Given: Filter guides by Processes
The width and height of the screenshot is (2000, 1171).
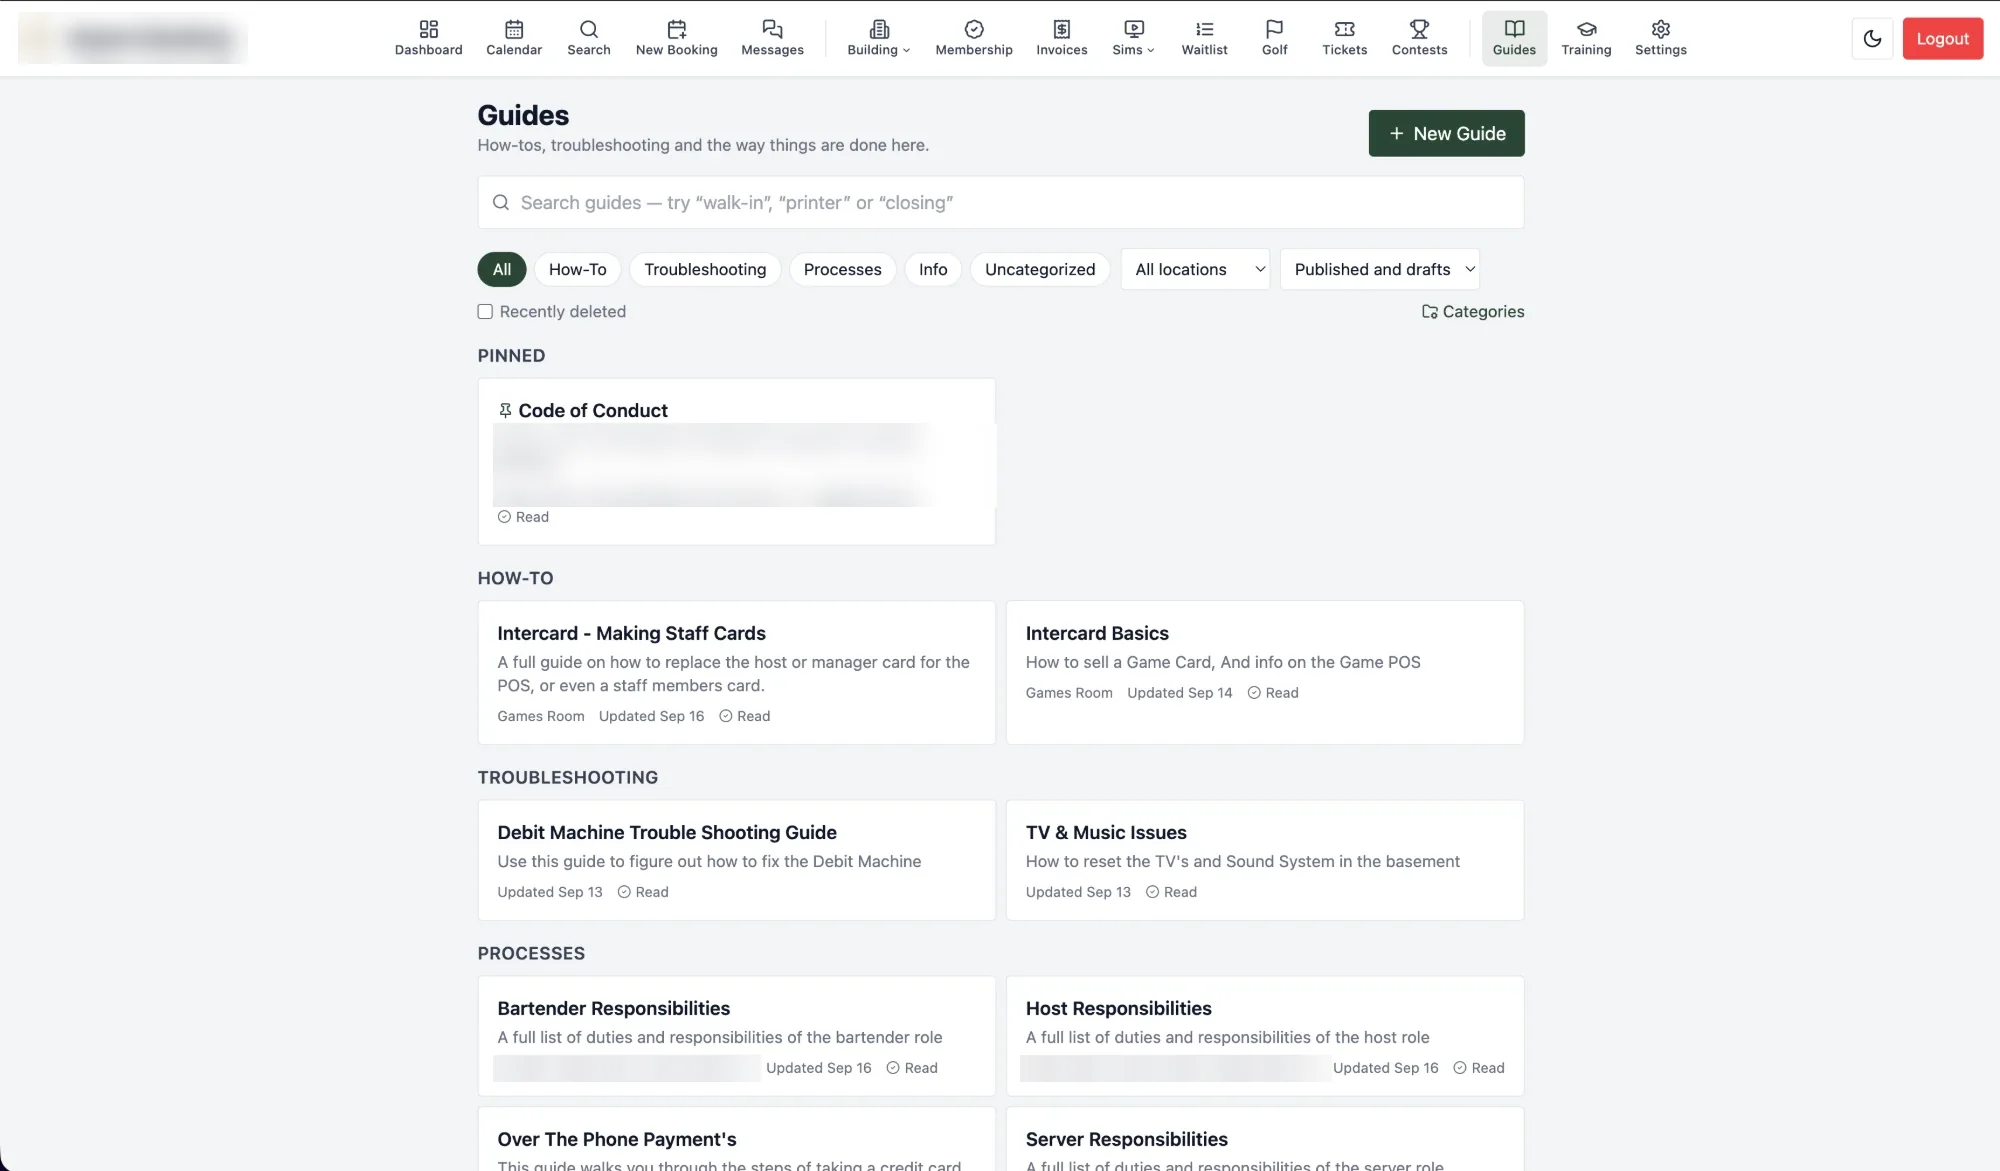Looking at the screenshot, I should (842, 270).
